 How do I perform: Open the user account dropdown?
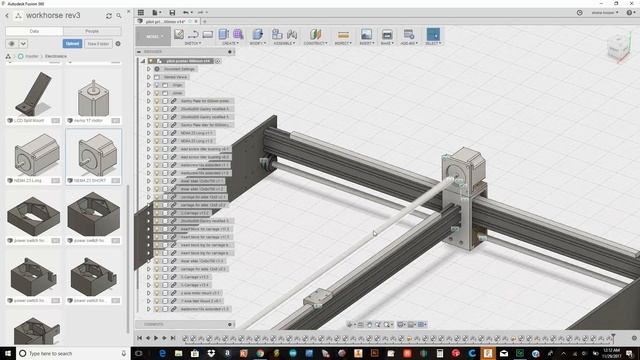point(604,13)
